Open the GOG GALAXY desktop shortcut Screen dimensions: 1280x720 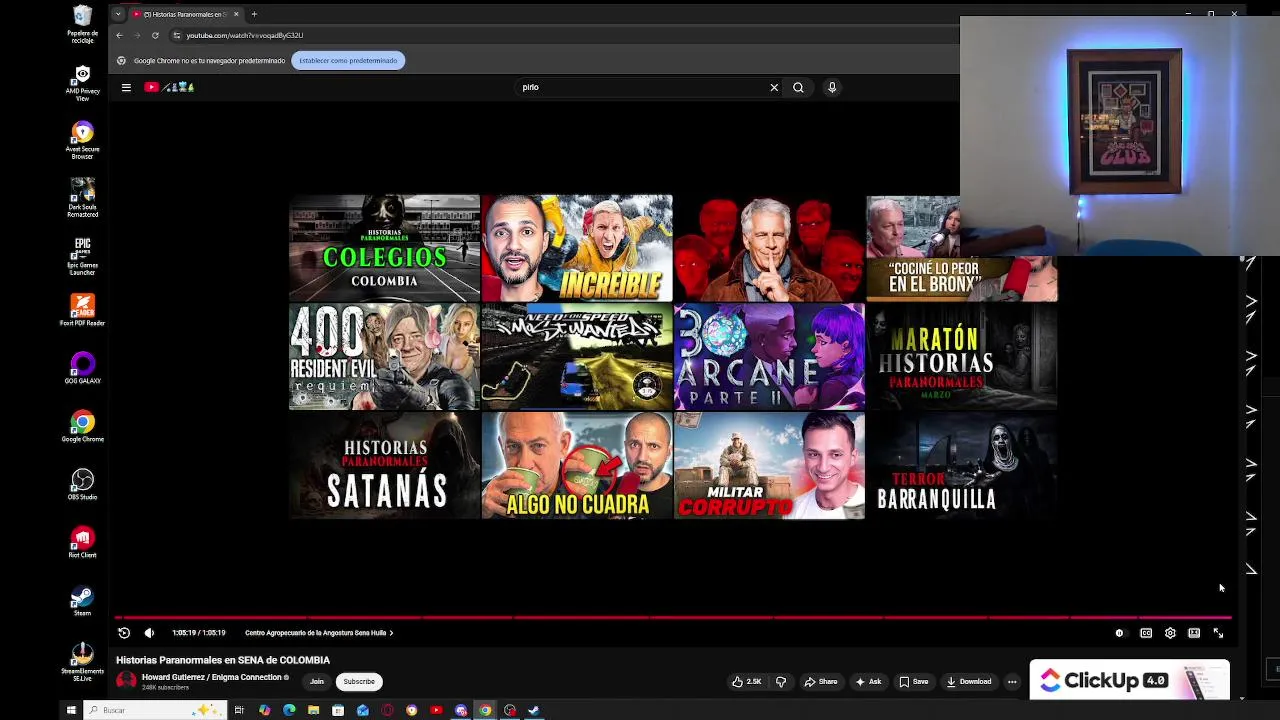82,367
